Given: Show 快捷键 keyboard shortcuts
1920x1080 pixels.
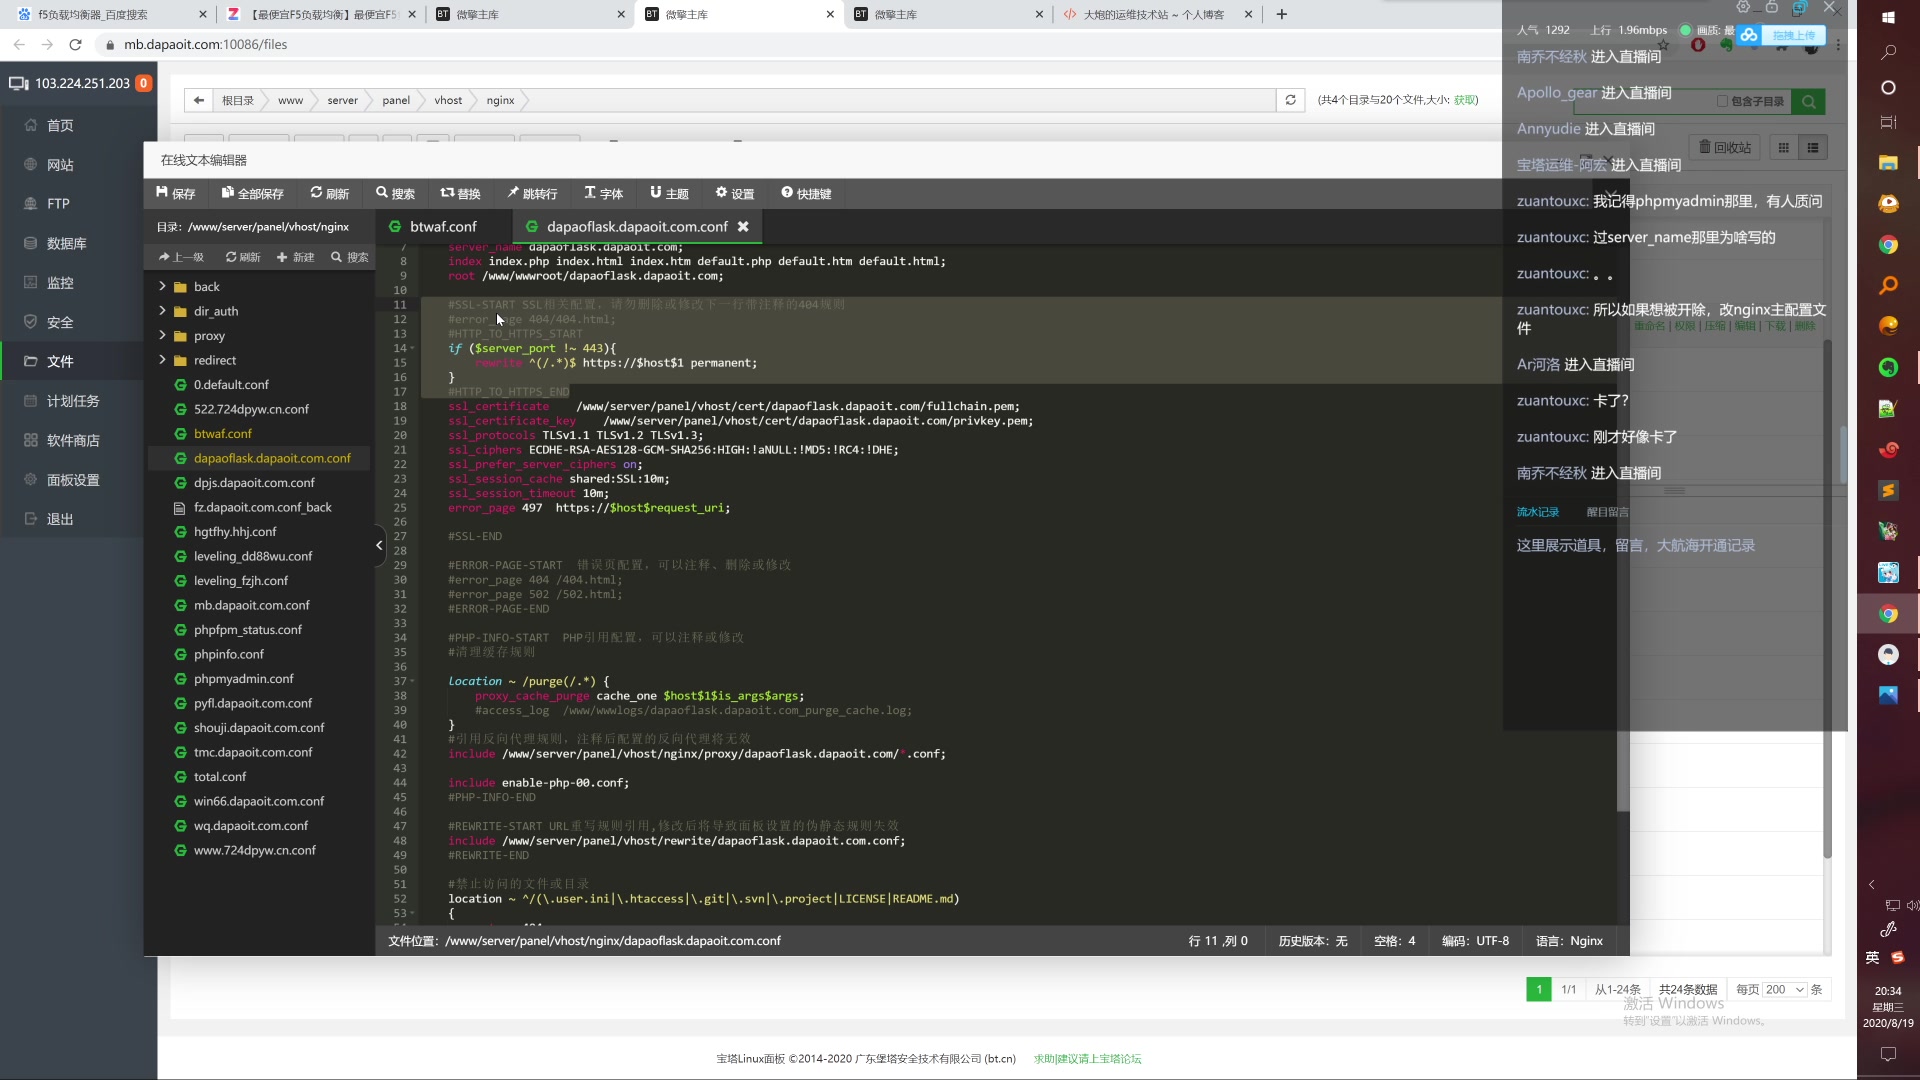Looking at the screenshot, I should [806, 193].
